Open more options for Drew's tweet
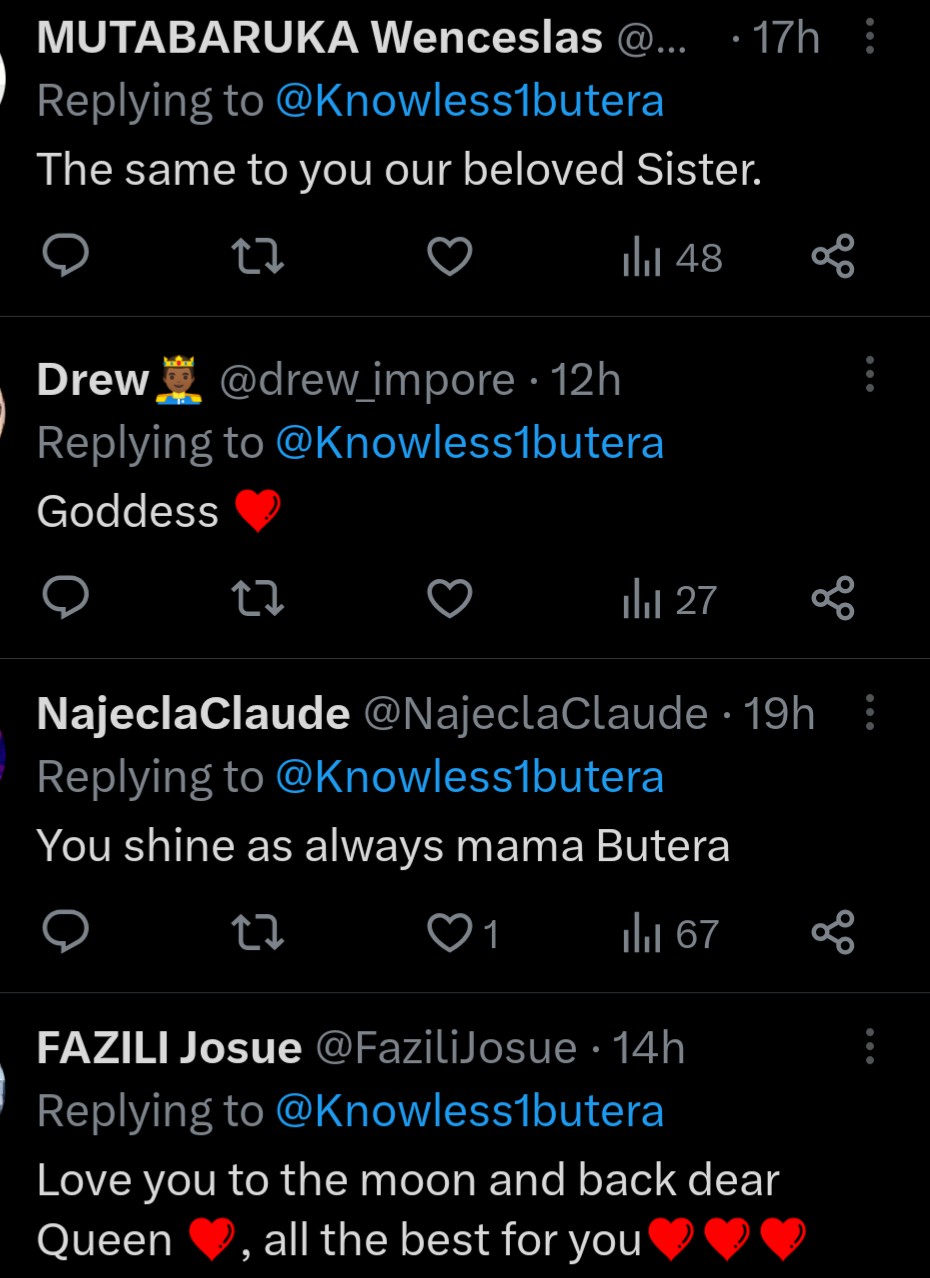930x1278 pixels. click(869, 374)
